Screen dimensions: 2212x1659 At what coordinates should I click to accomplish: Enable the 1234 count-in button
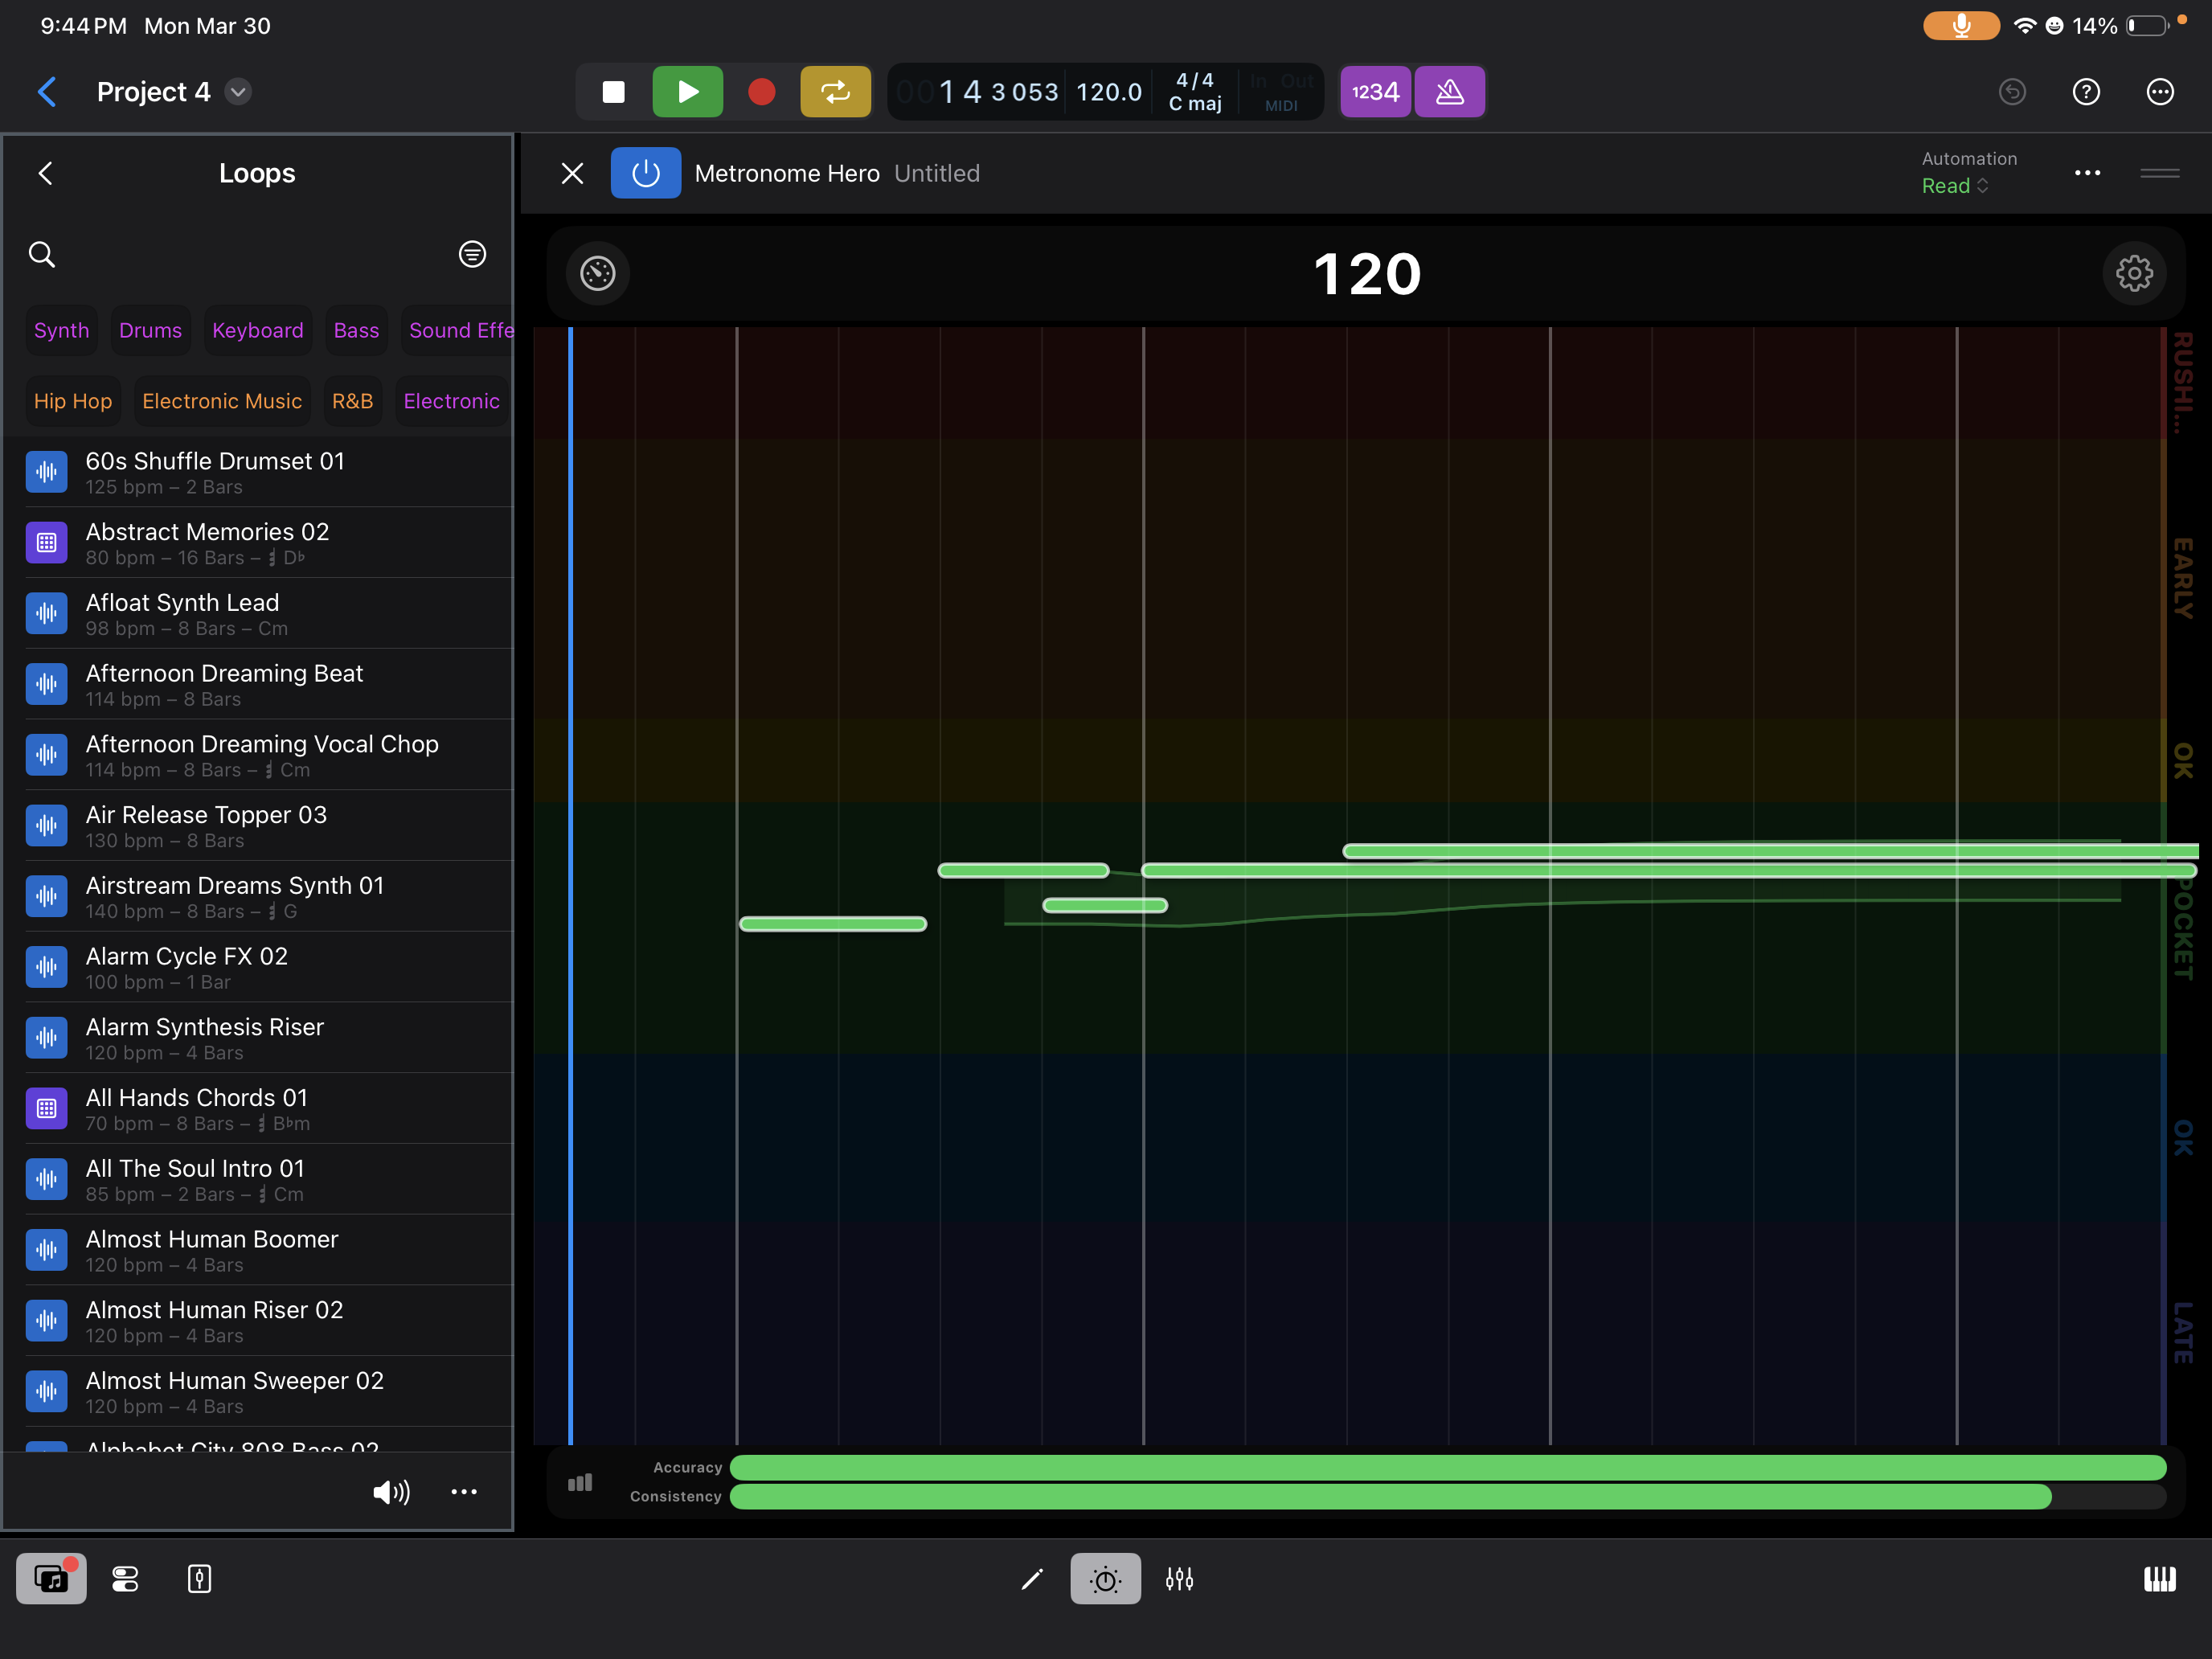point(1375,91)
